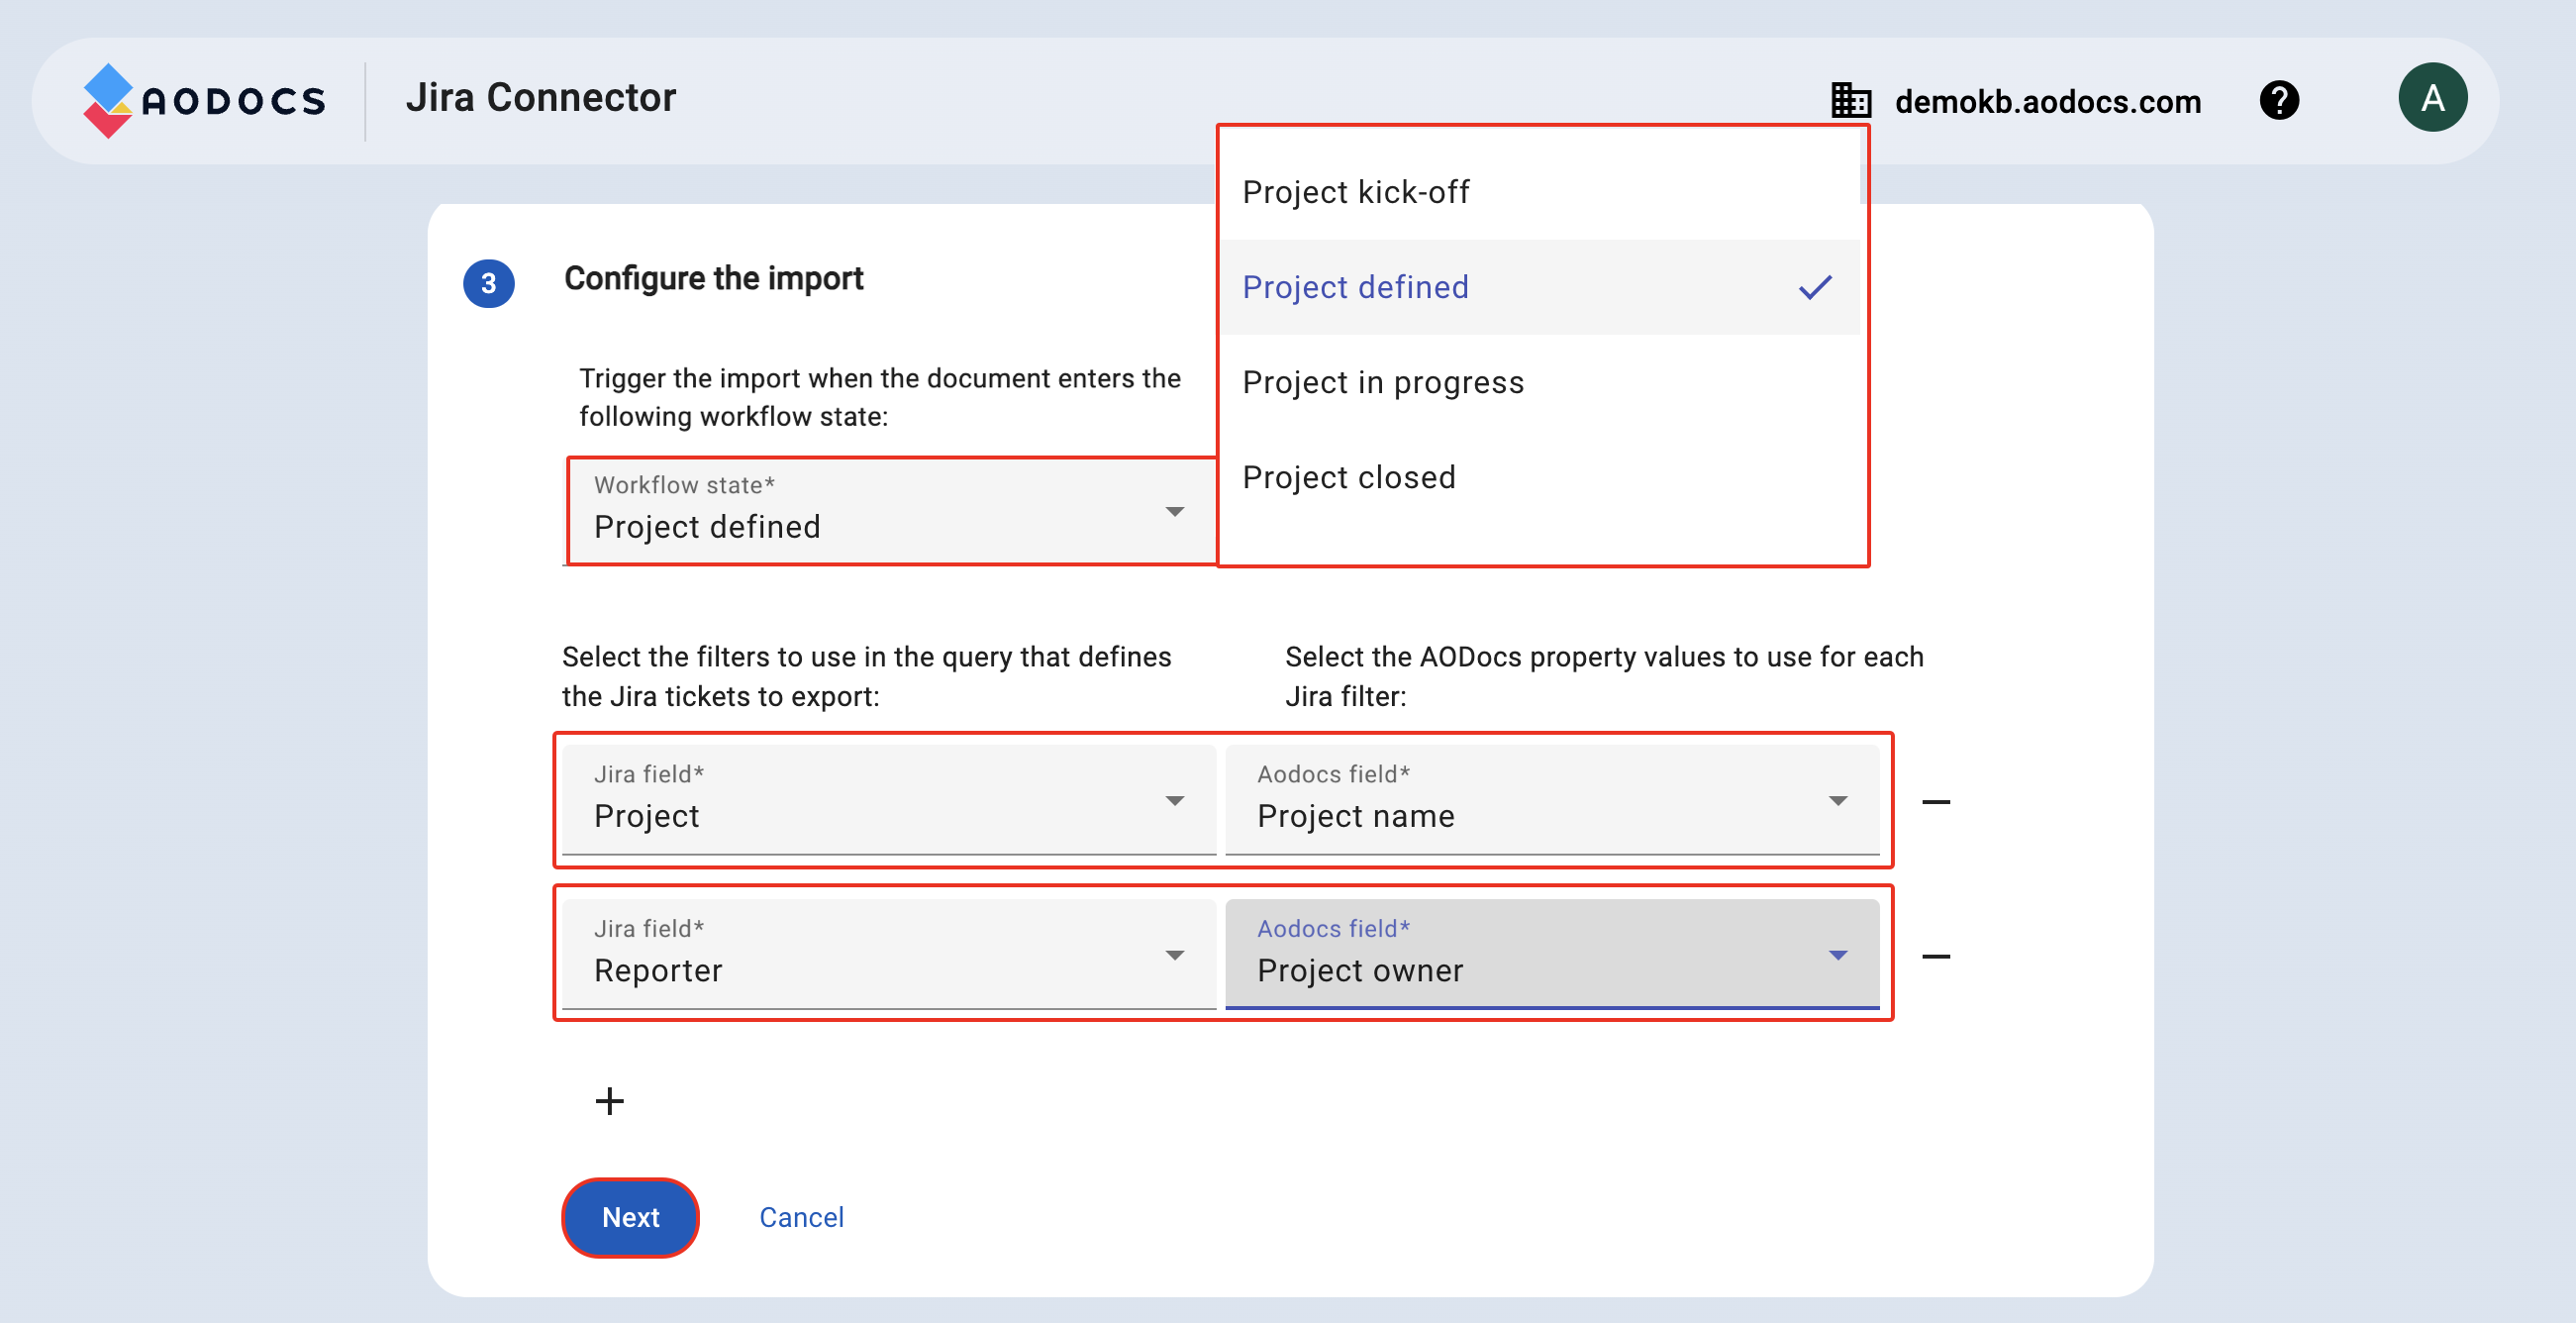Remove the Reporter filter row with minus
This screenshot has width=2576, height=1323.
point(1936,957)
